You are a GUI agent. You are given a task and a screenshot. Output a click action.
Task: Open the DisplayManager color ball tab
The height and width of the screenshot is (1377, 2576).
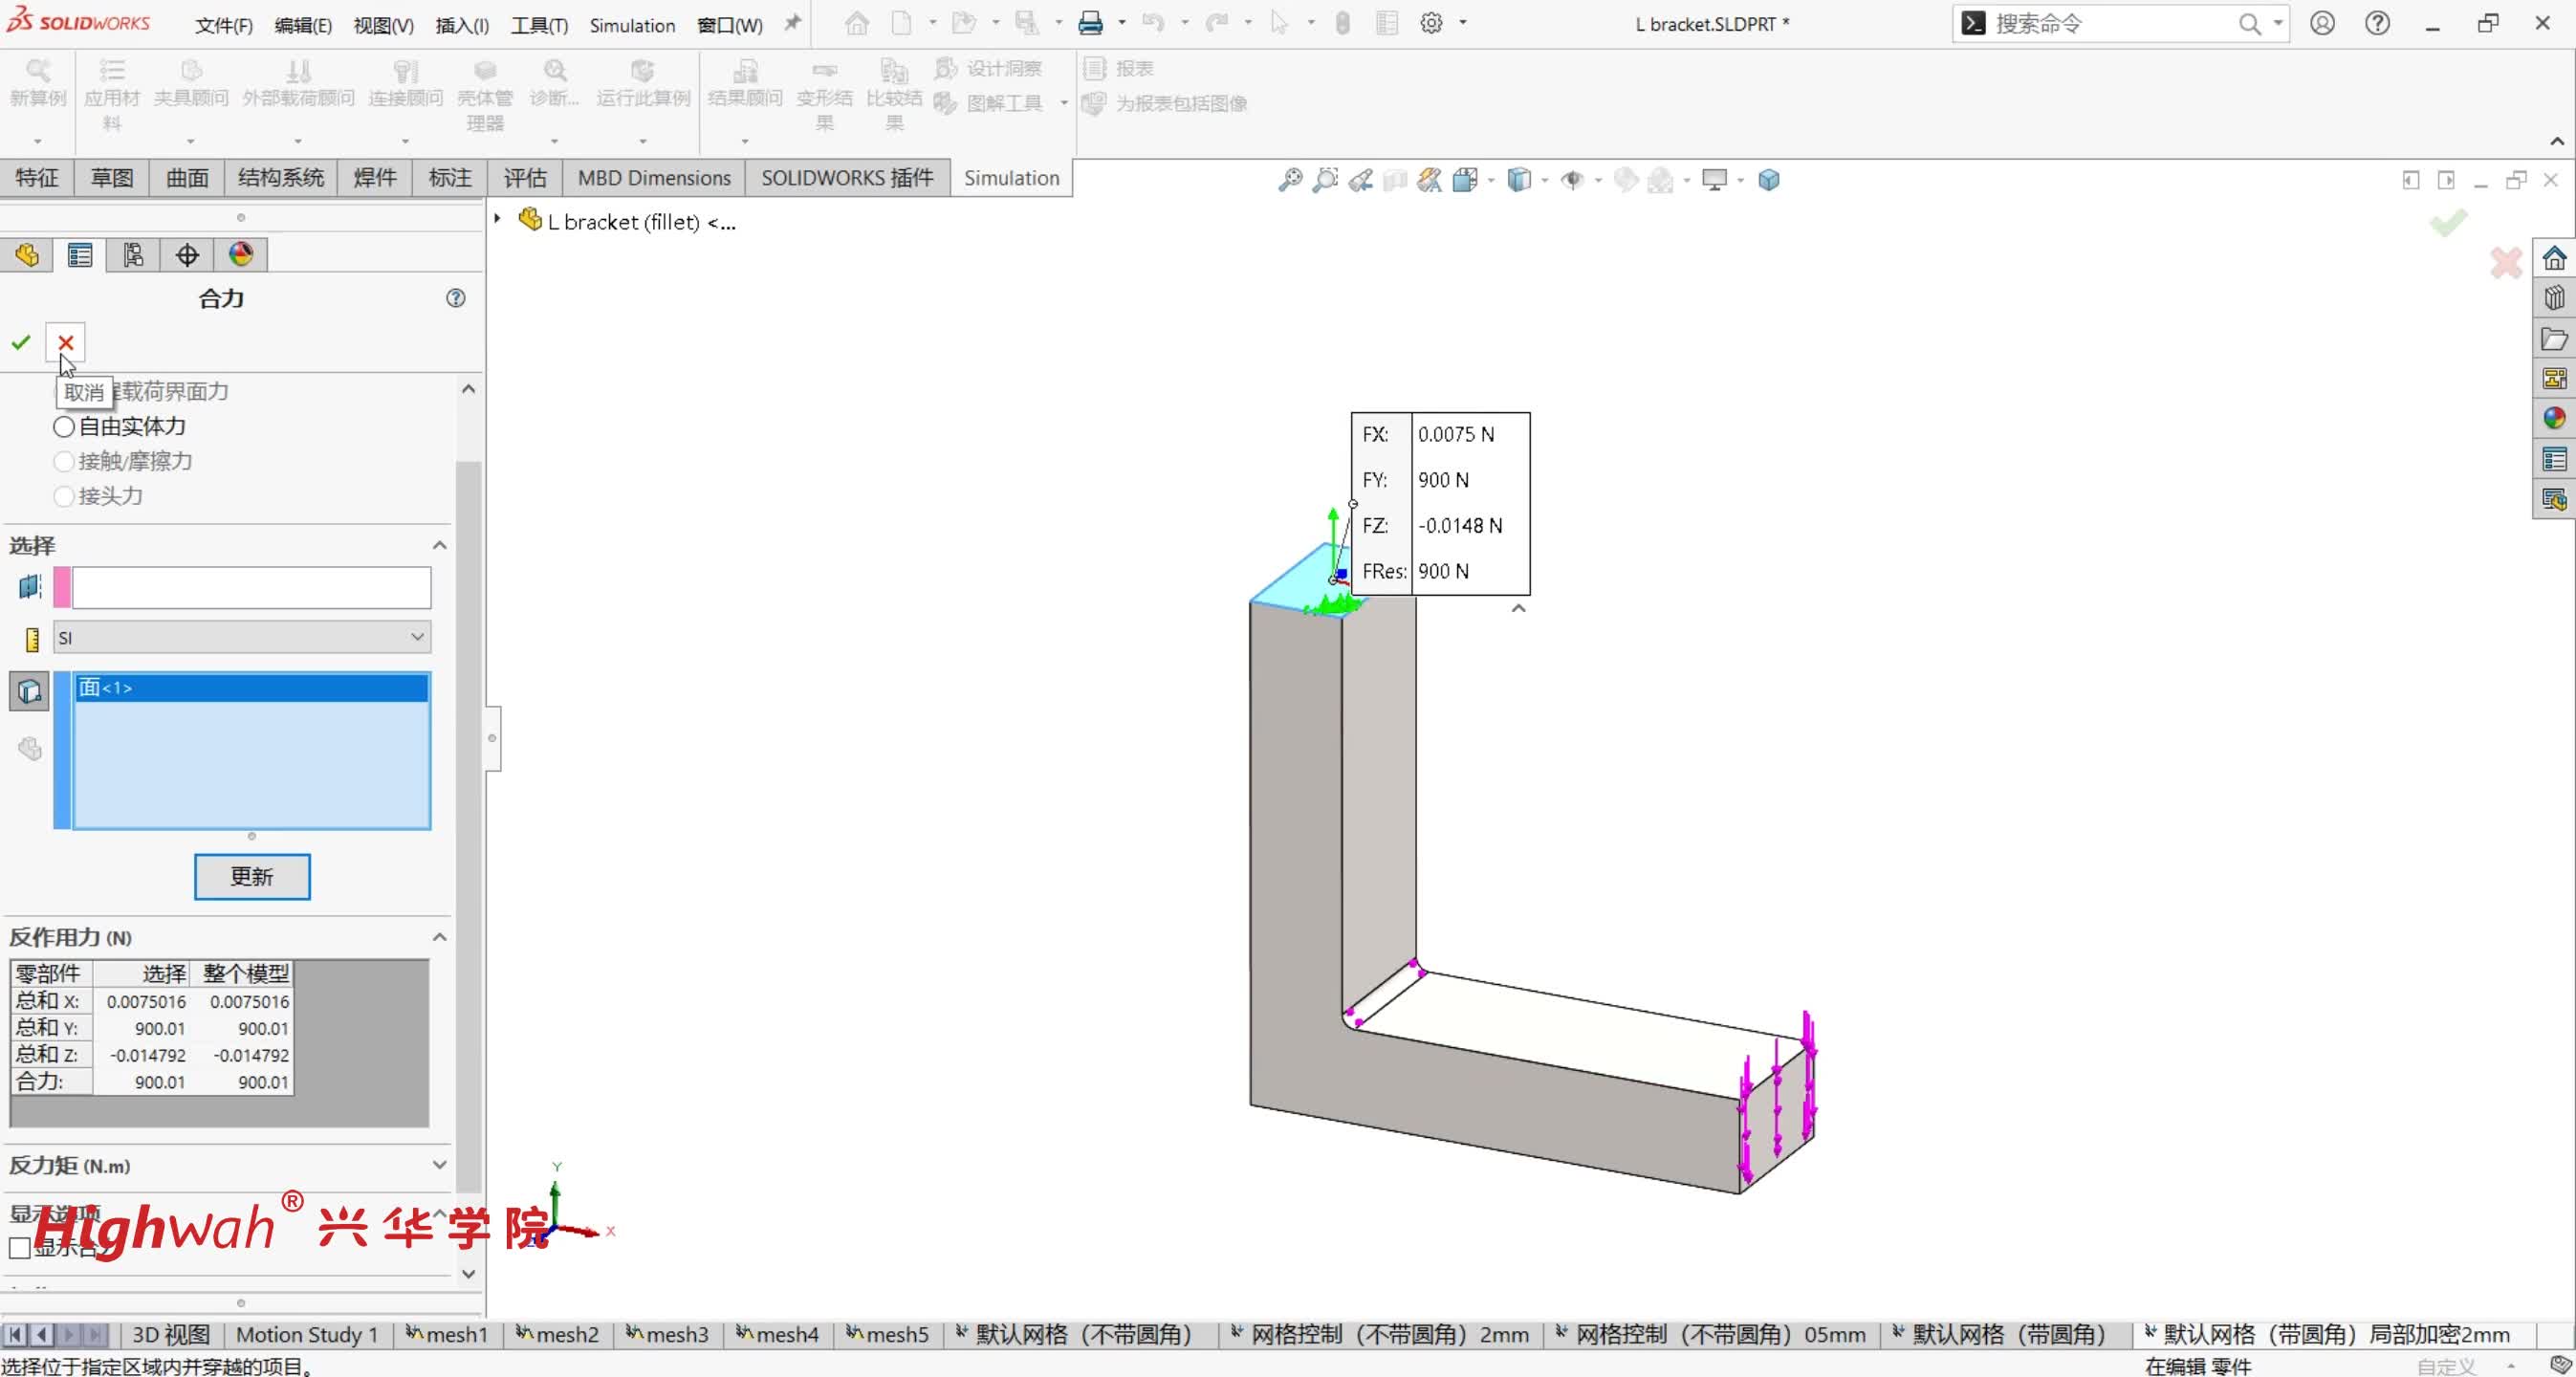(x=241, y=255)
